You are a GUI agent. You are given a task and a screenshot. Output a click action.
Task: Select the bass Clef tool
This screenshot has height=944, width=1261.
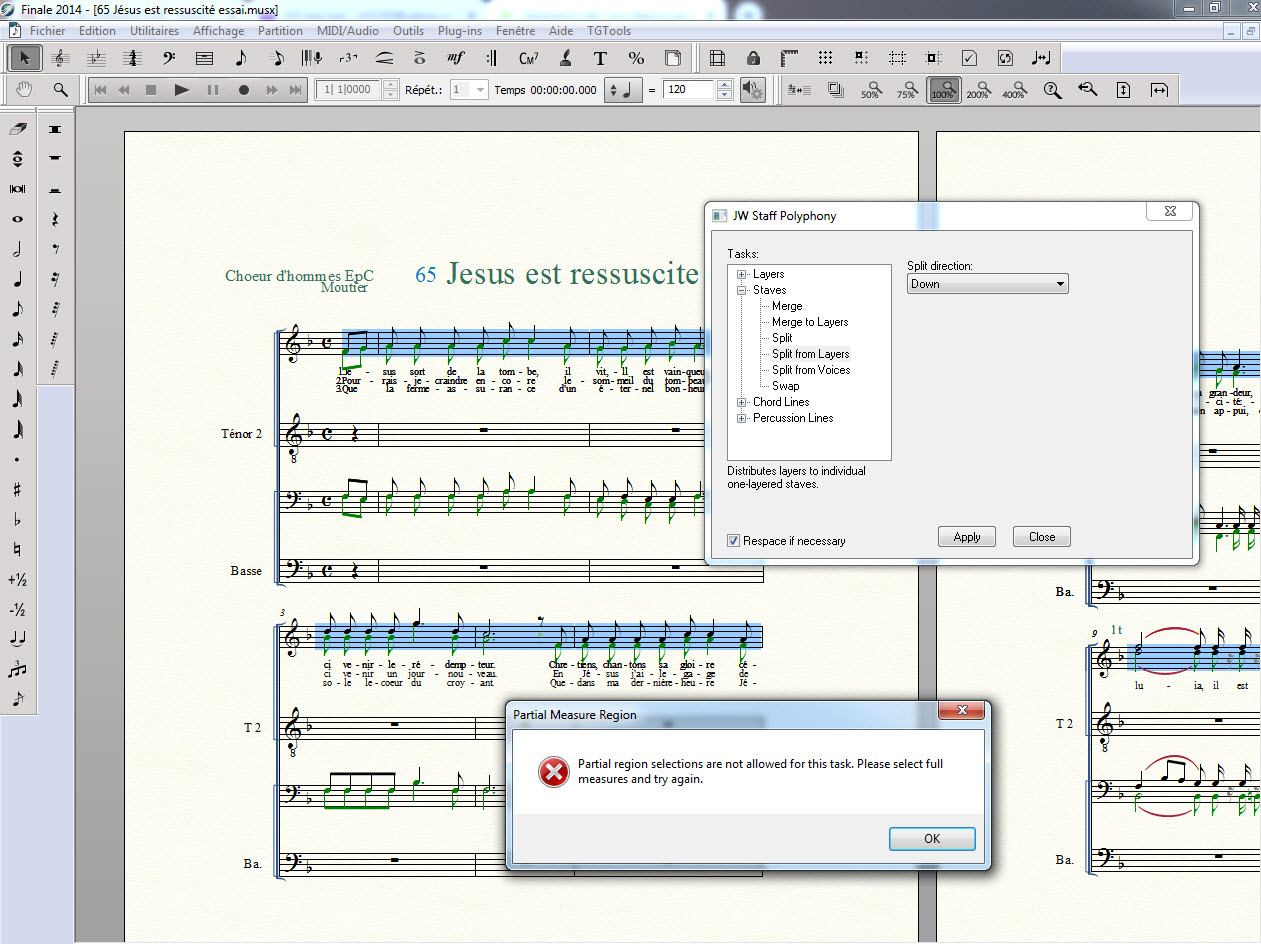pos(168,58)
